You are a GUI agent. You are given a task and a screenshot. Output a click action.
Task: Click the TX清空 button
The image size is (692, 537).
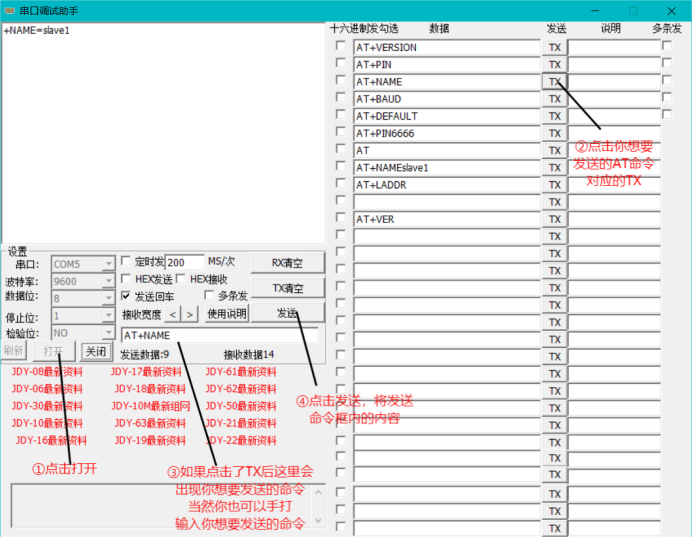[287, 288]
